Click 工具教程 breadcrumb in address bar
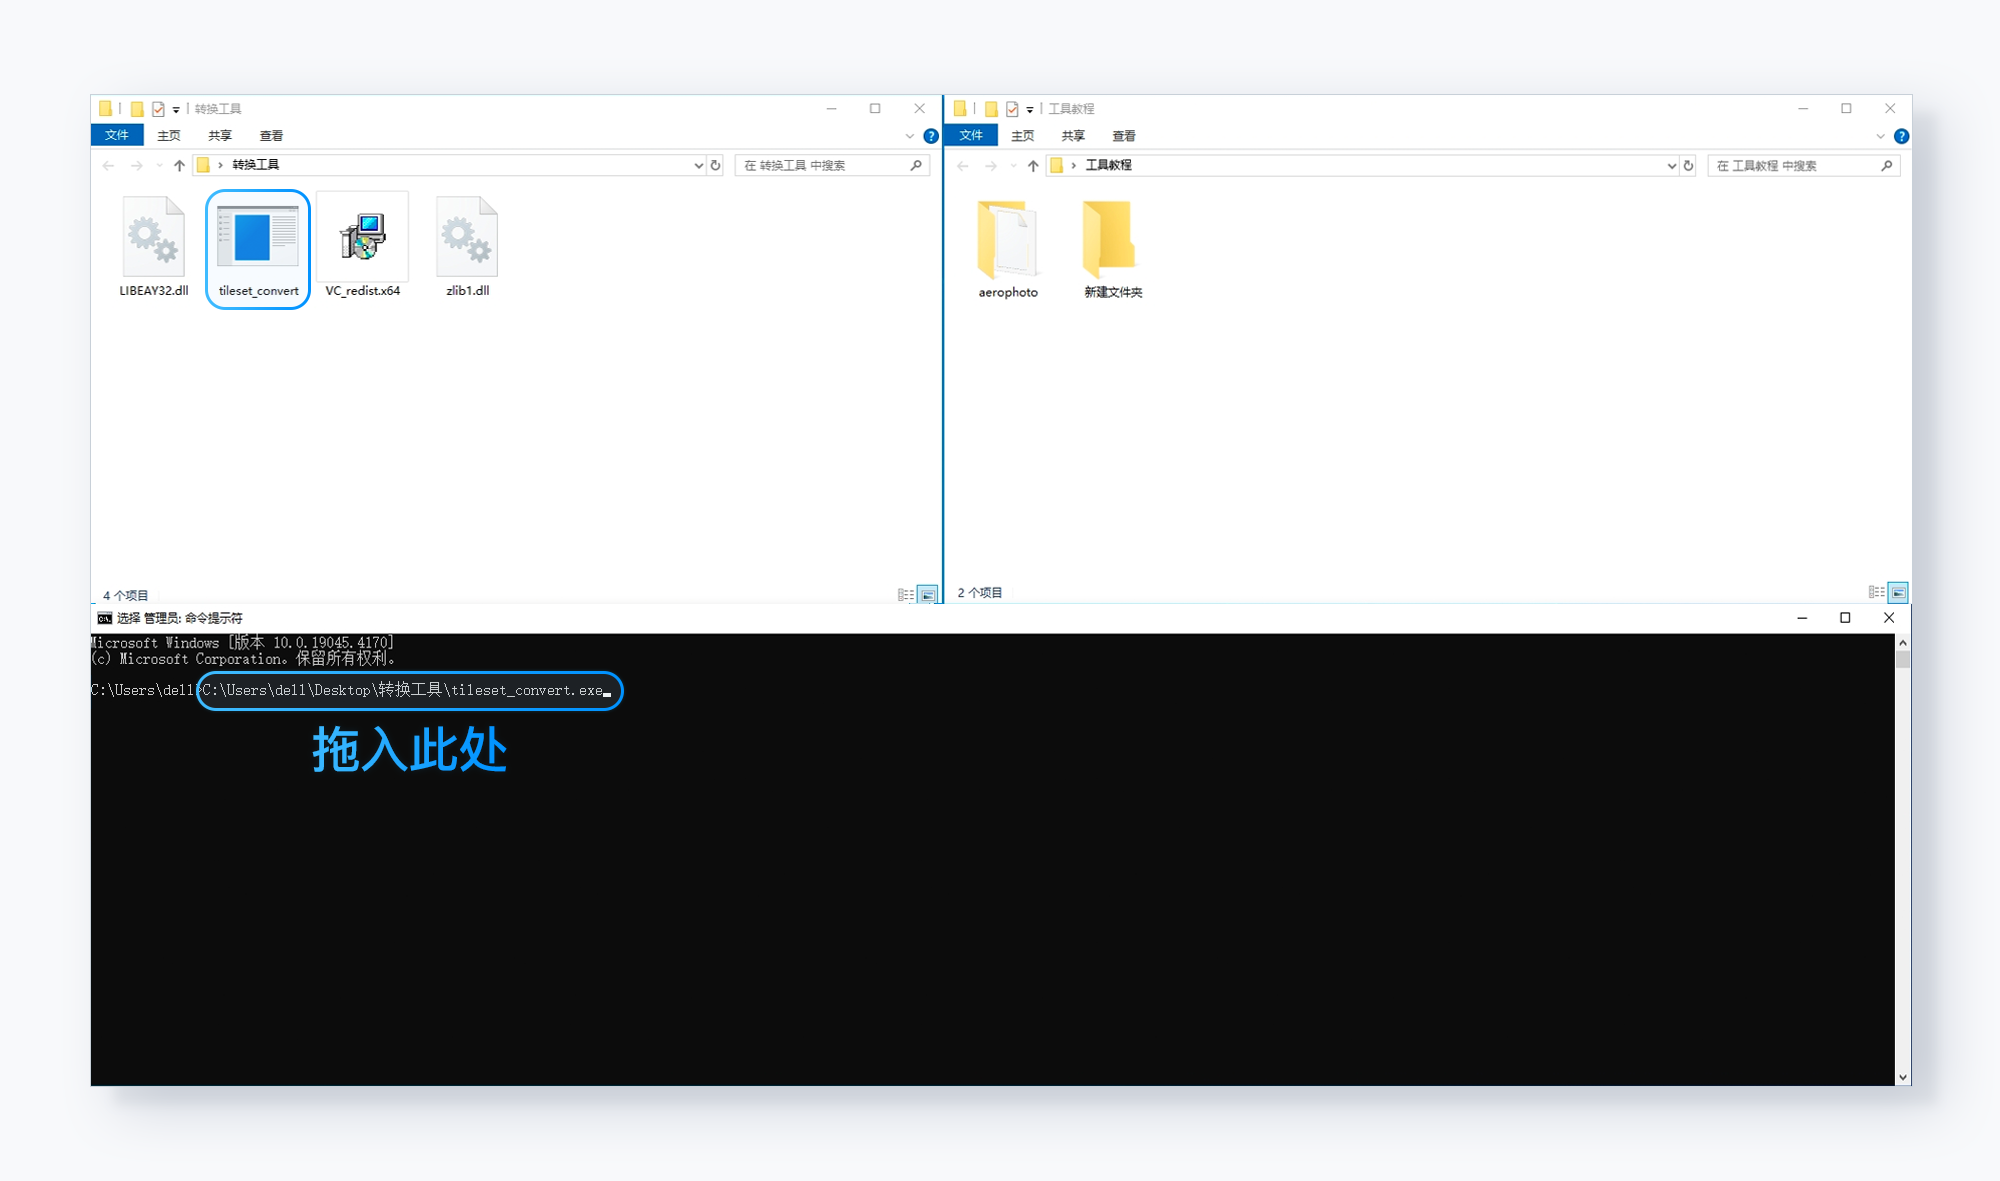 point(1108,165)
